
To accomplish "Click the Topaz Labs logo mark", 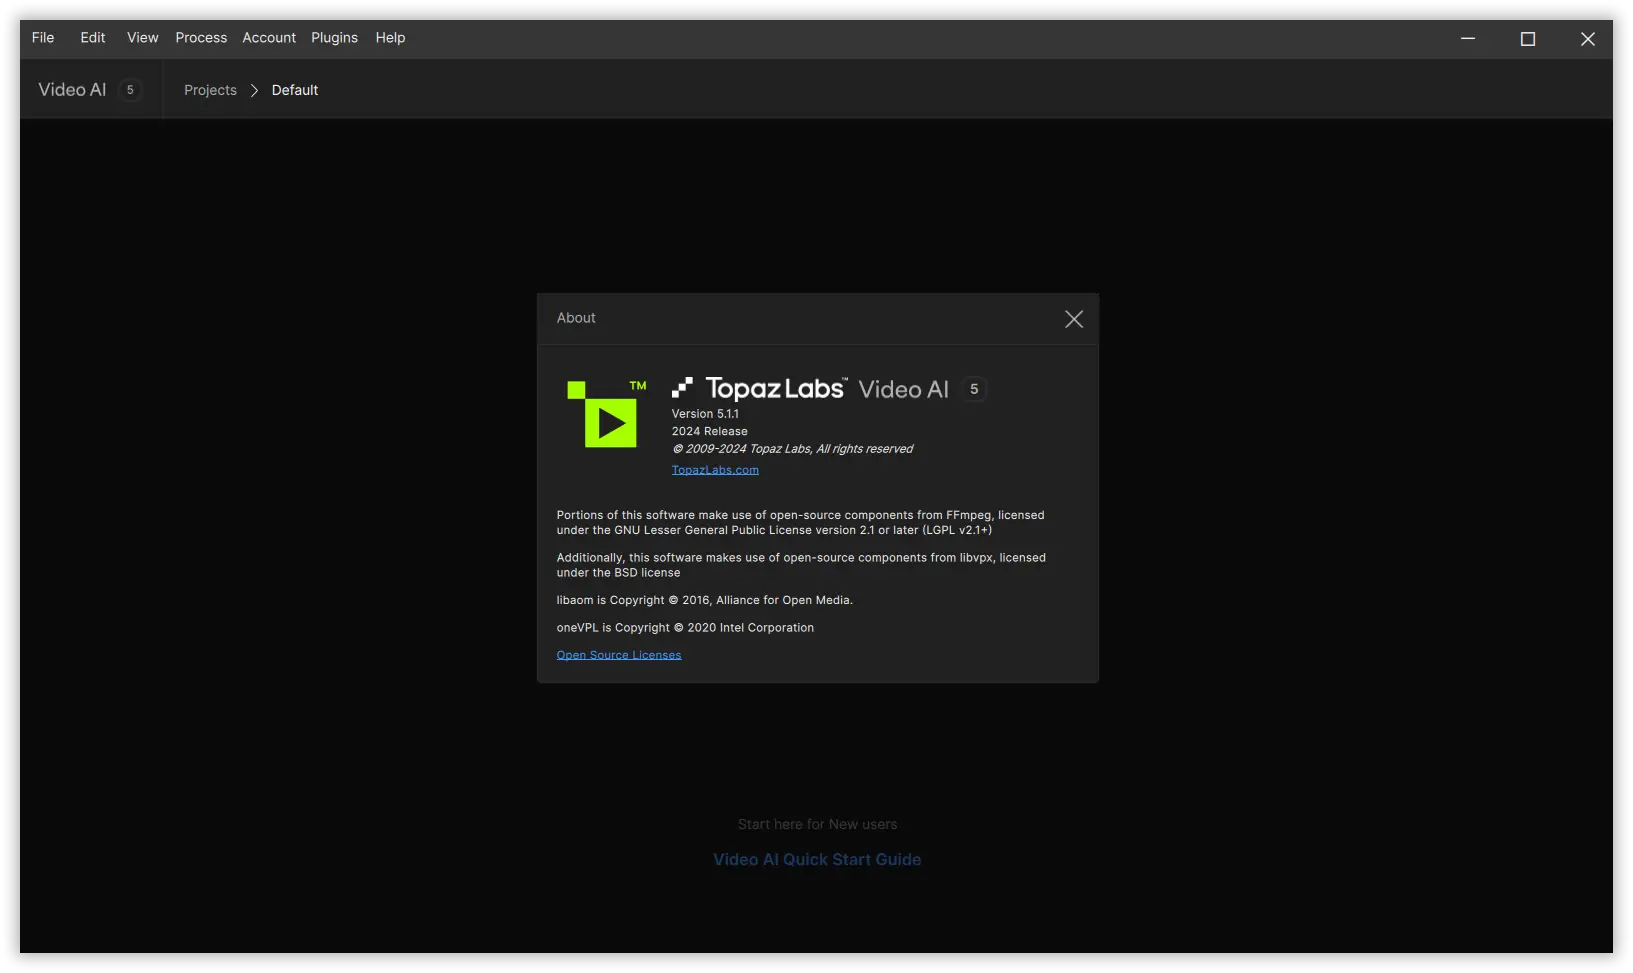I will 682,388.
